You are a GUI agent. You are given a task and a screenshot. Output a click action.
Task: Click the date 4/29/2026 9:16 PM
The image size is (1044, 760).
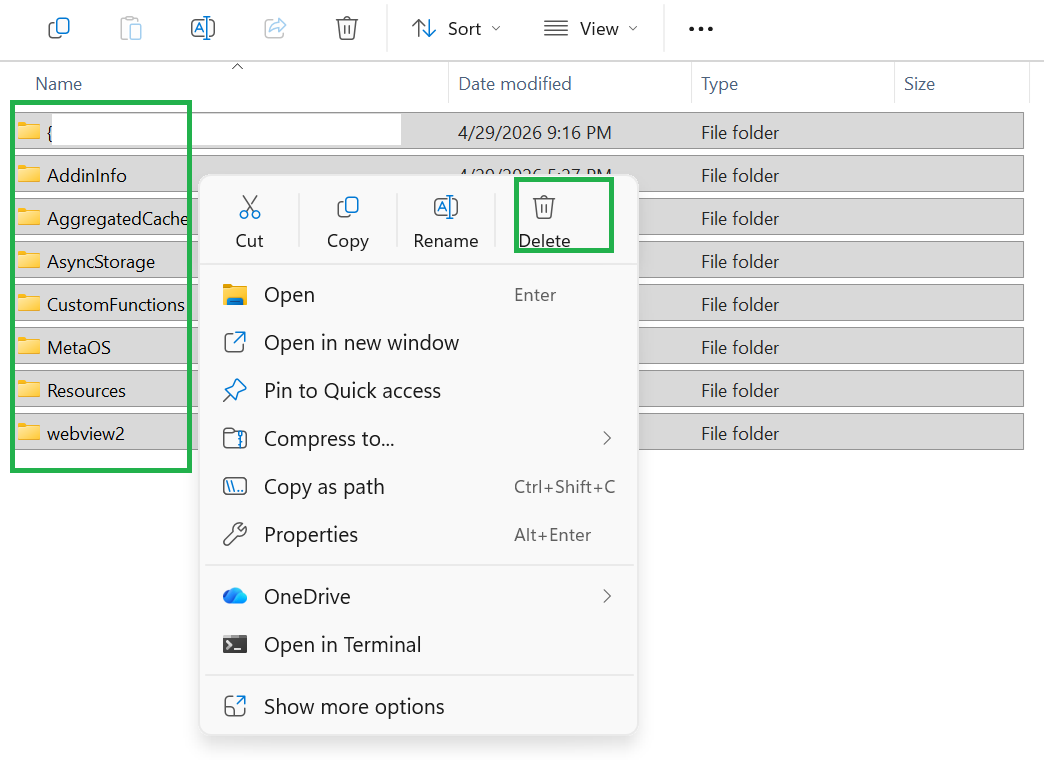point(534,133)
